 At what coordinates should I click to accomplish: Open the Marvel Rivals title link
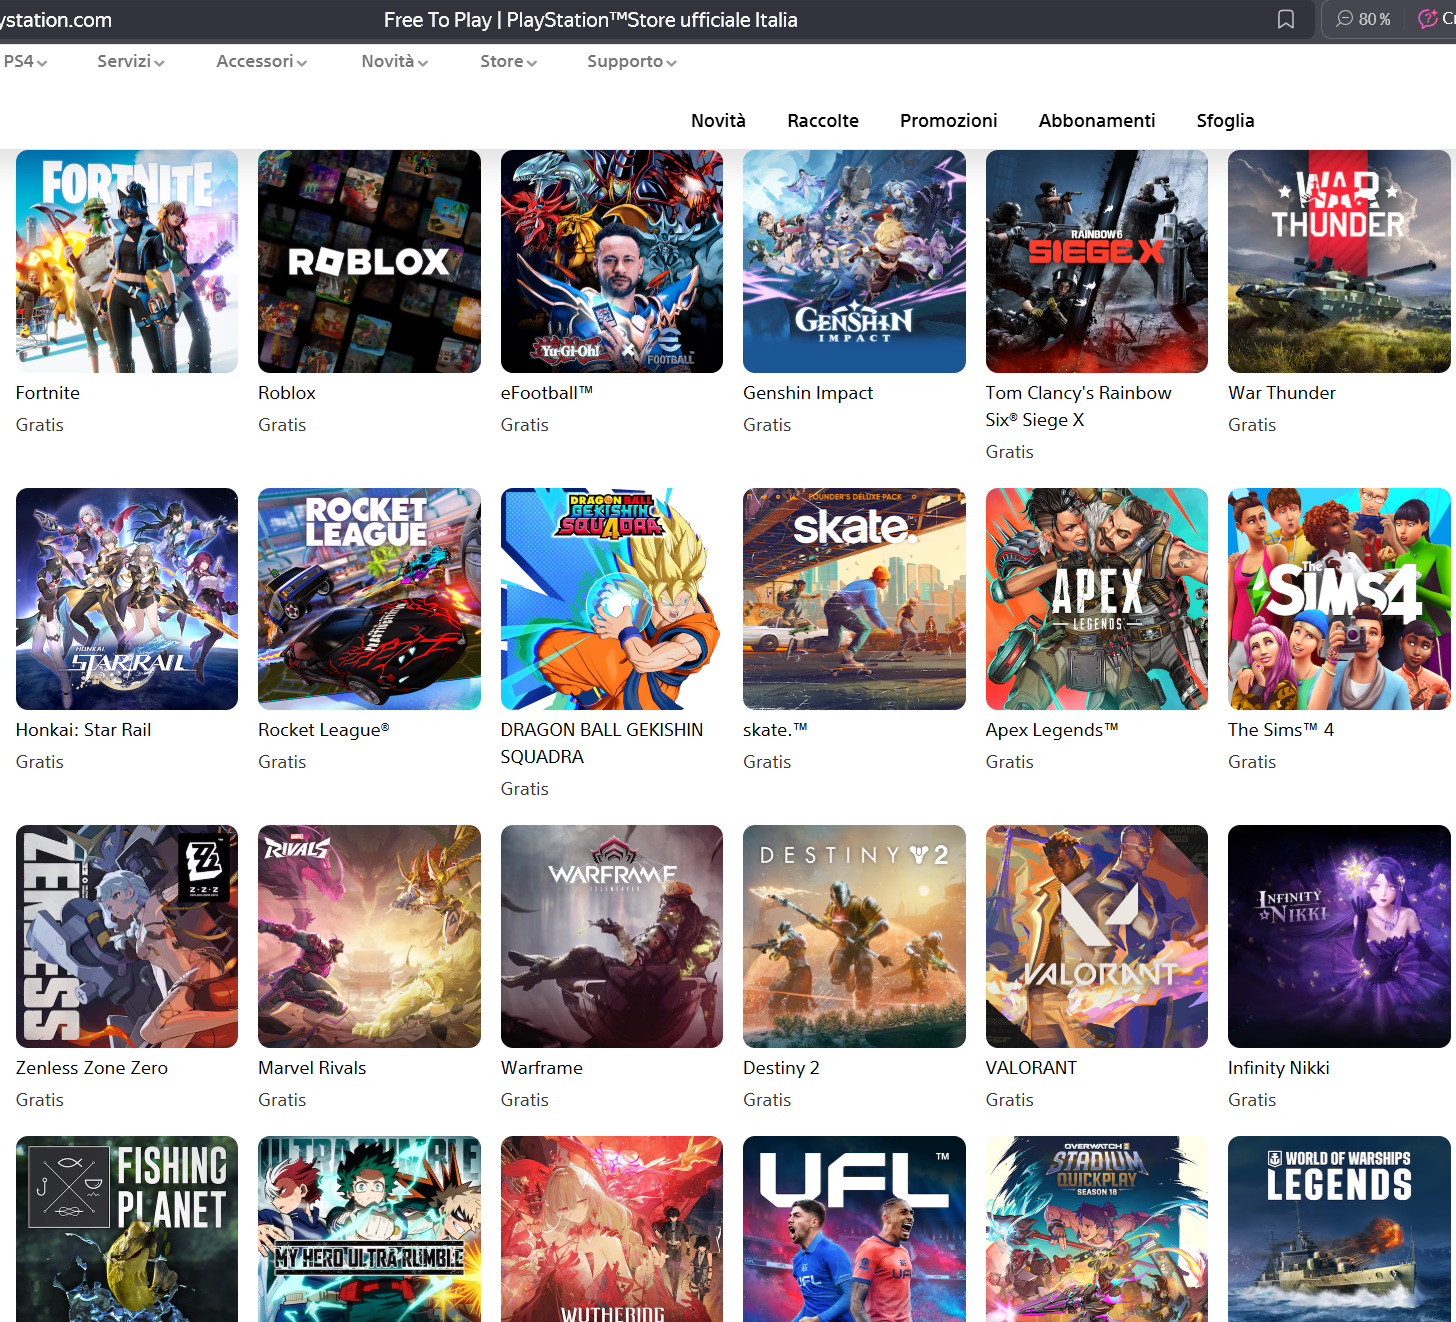(x=312, y=1068)
